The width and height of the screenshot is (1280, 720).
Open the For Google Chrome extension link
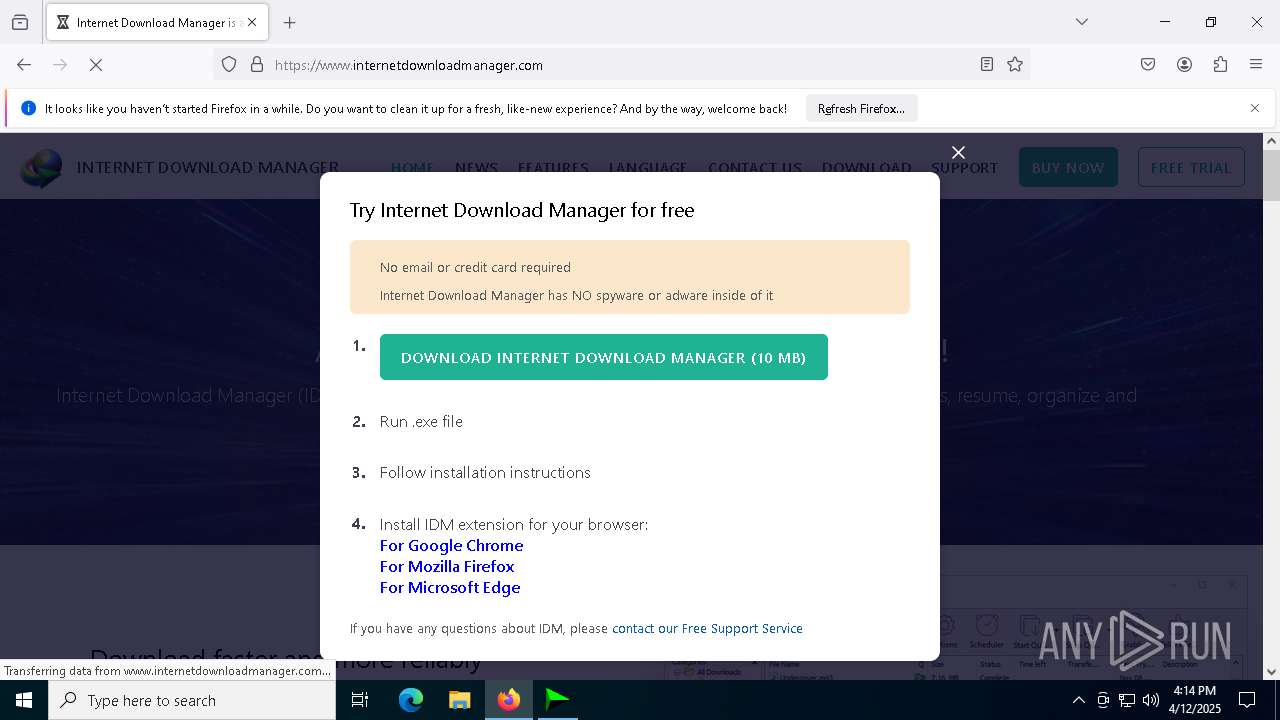[x=451, y=545]
